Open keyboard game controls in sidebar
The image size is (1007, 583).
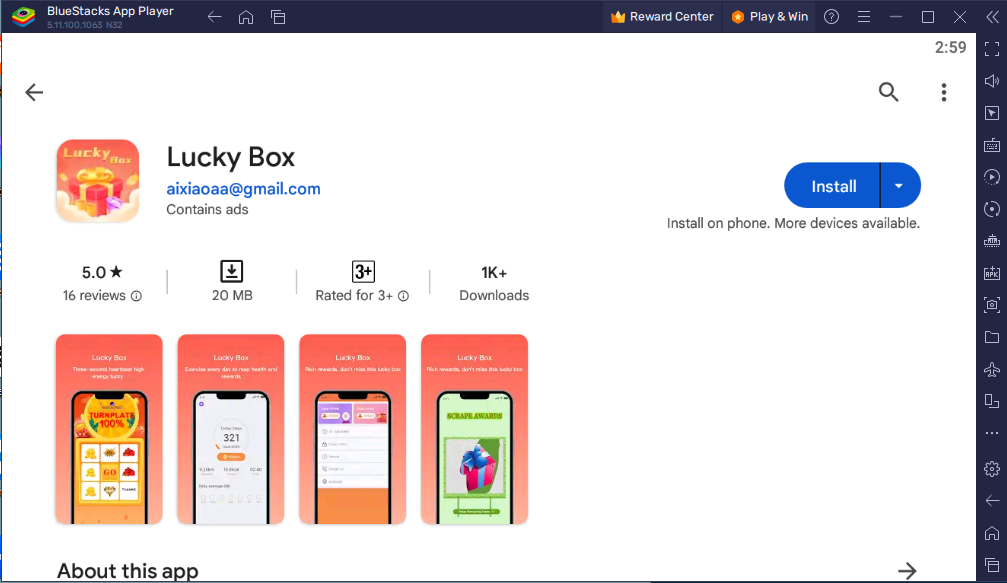(992, 145)
